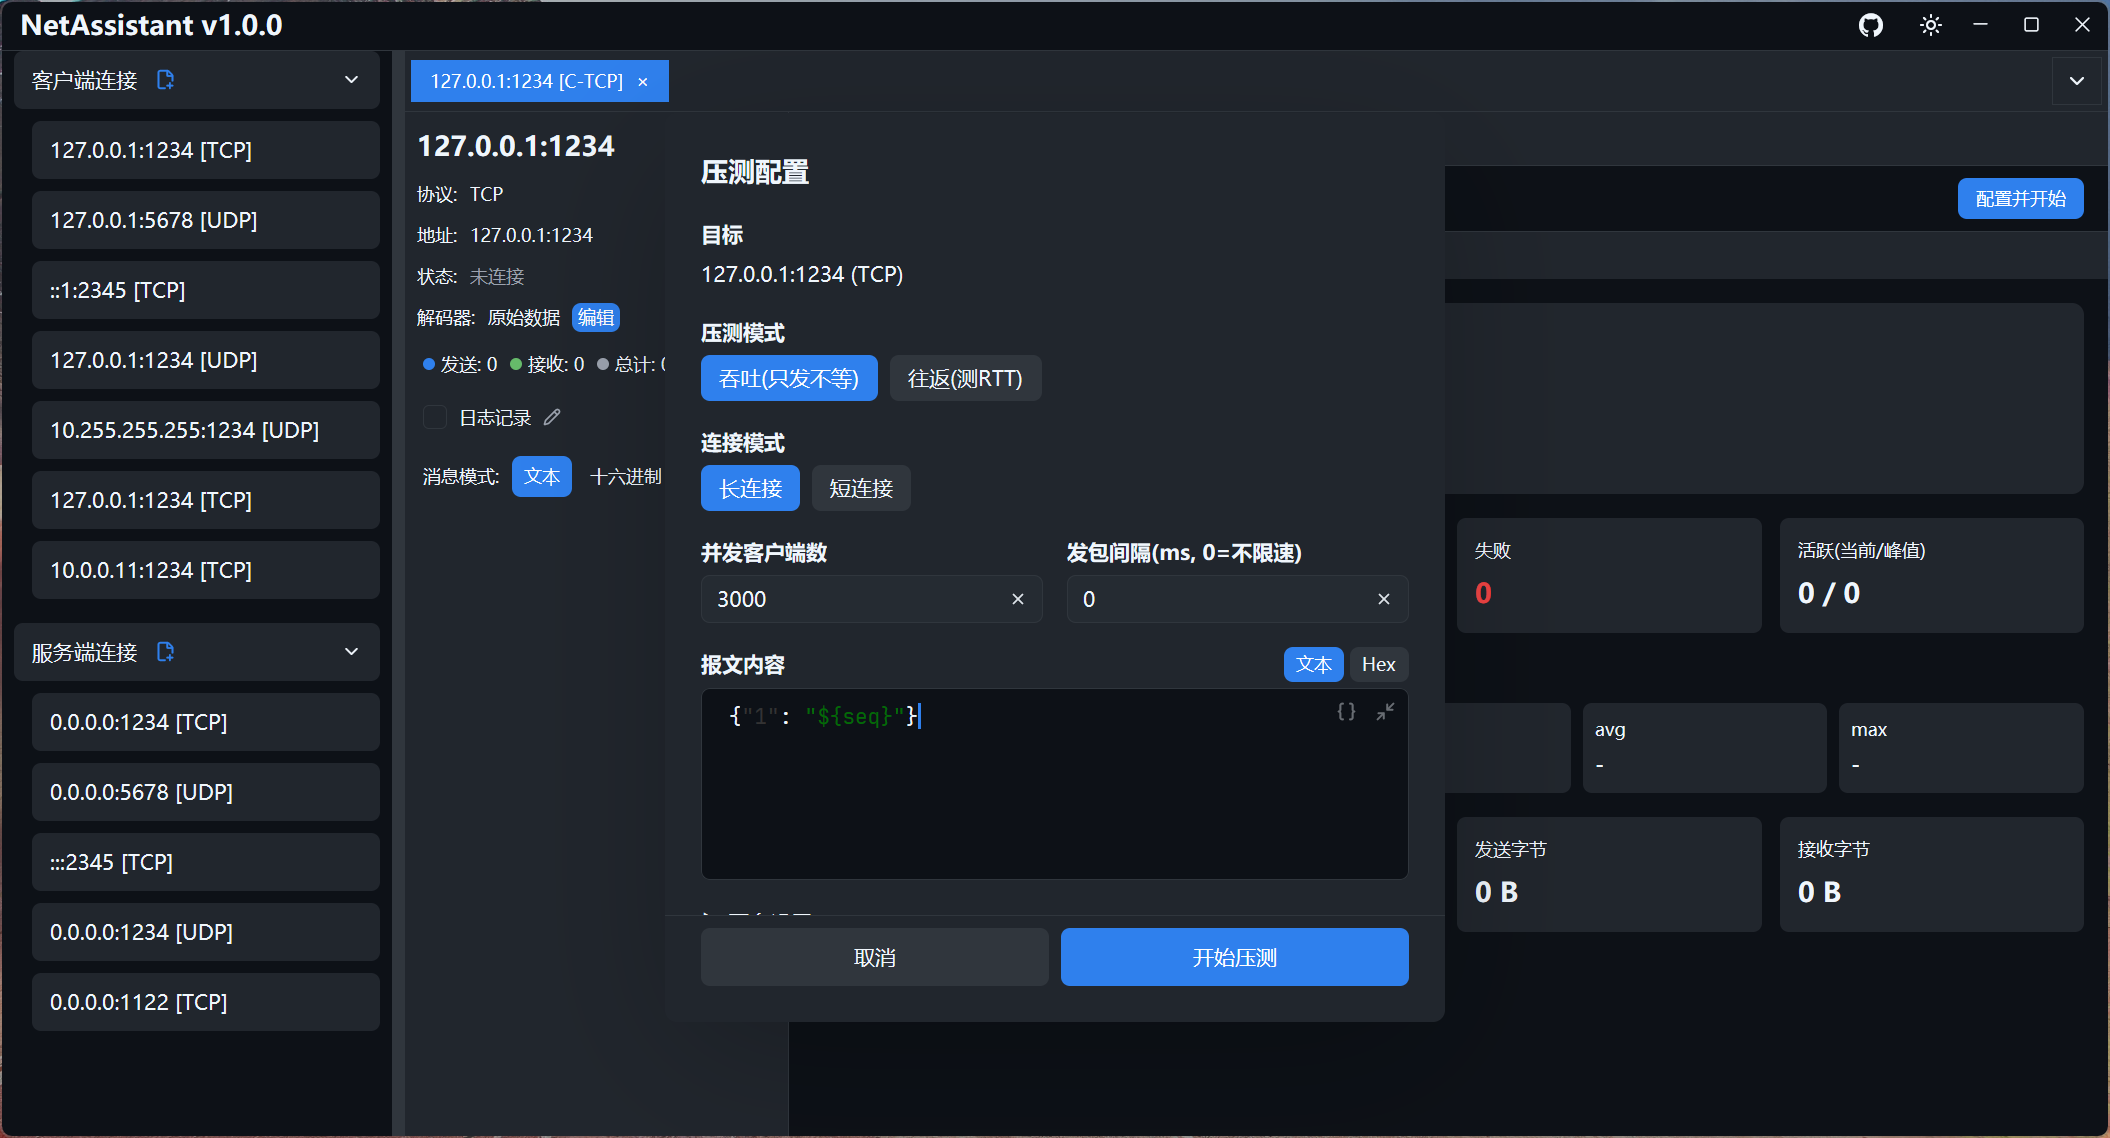Select 吞吐(只发不等) stress mode
Screen dimensions: 2110x1138
coord(789,378)
